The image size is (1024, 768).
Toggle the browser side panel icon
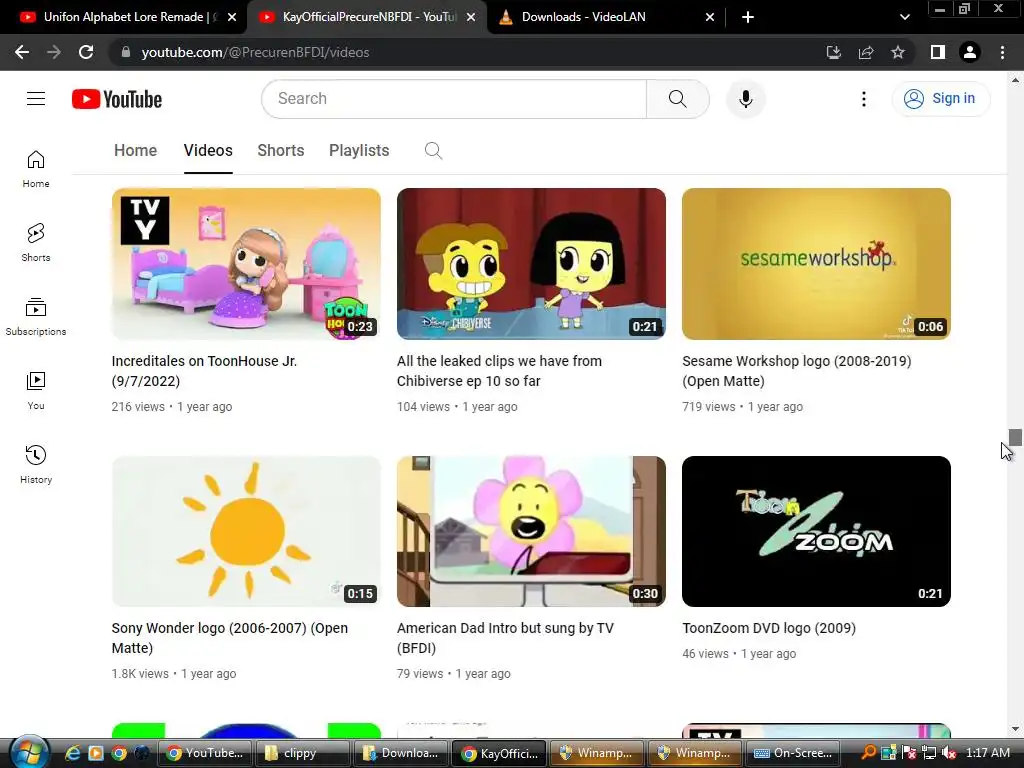[938, 52]
